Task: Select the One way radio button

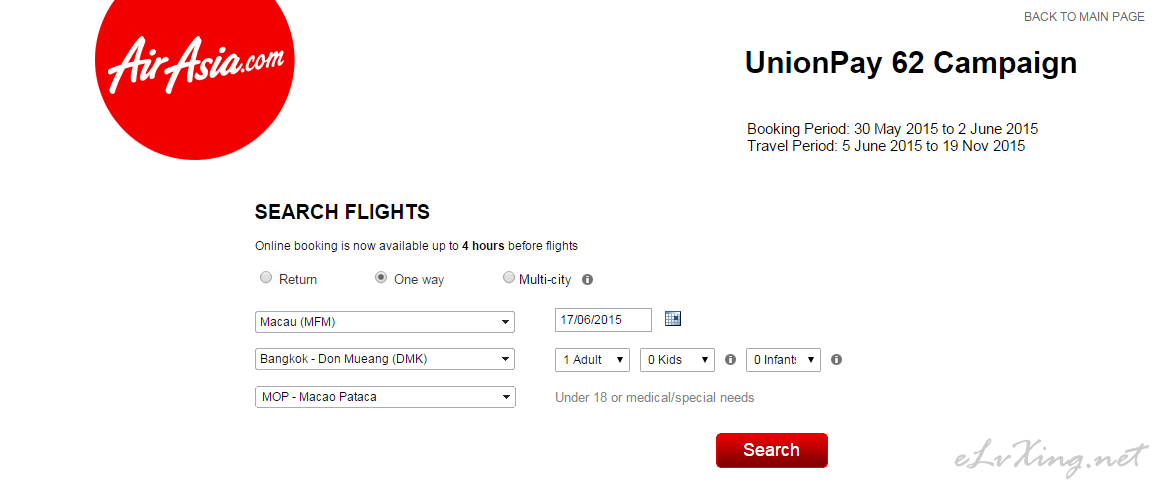Action: click(x=381, y=278)
